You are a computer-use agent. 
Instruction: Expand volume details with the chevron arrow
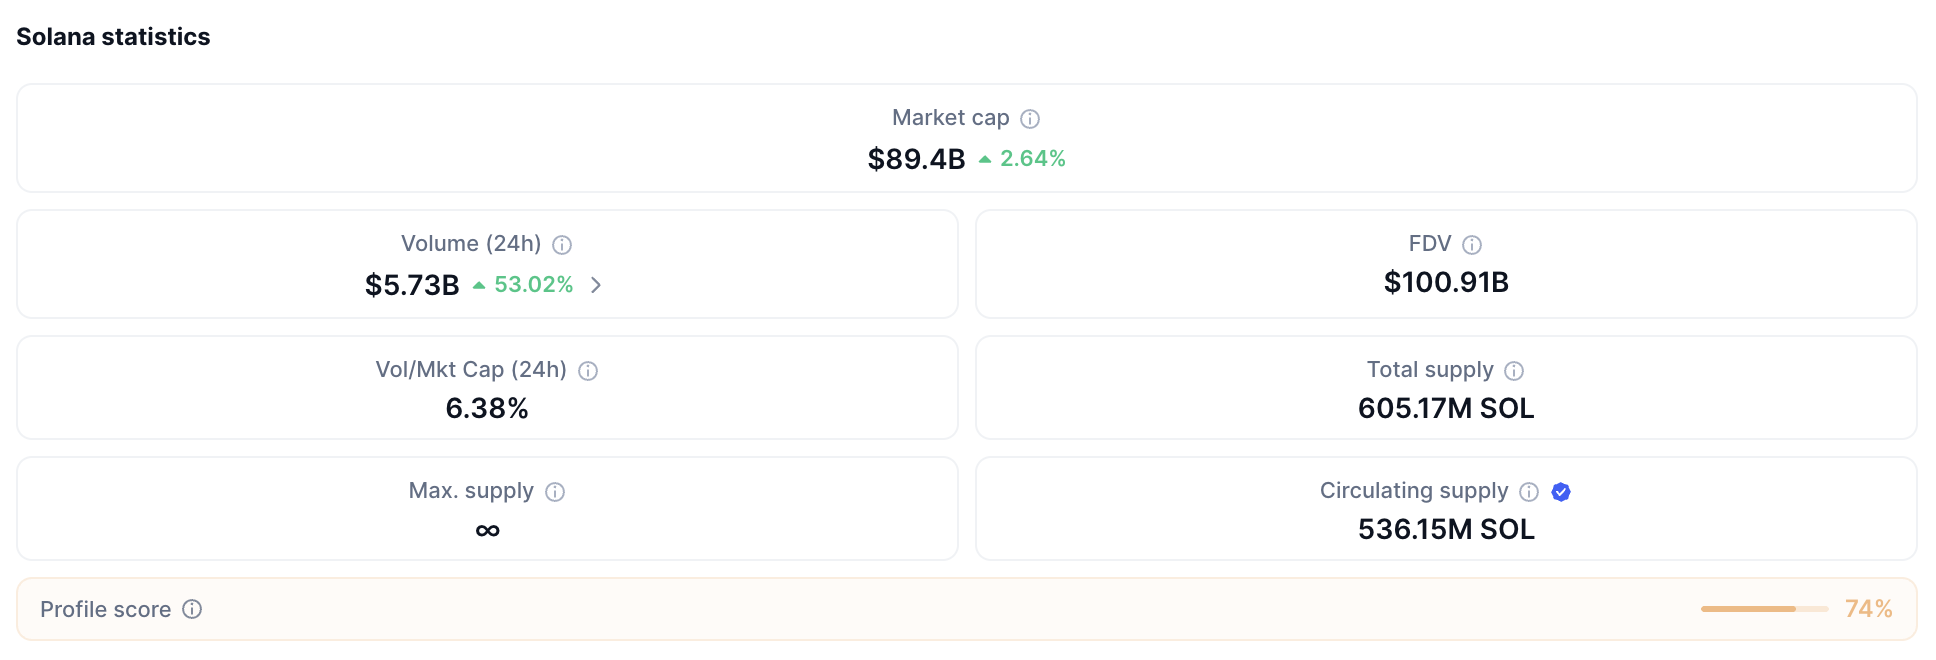point(596,285)
